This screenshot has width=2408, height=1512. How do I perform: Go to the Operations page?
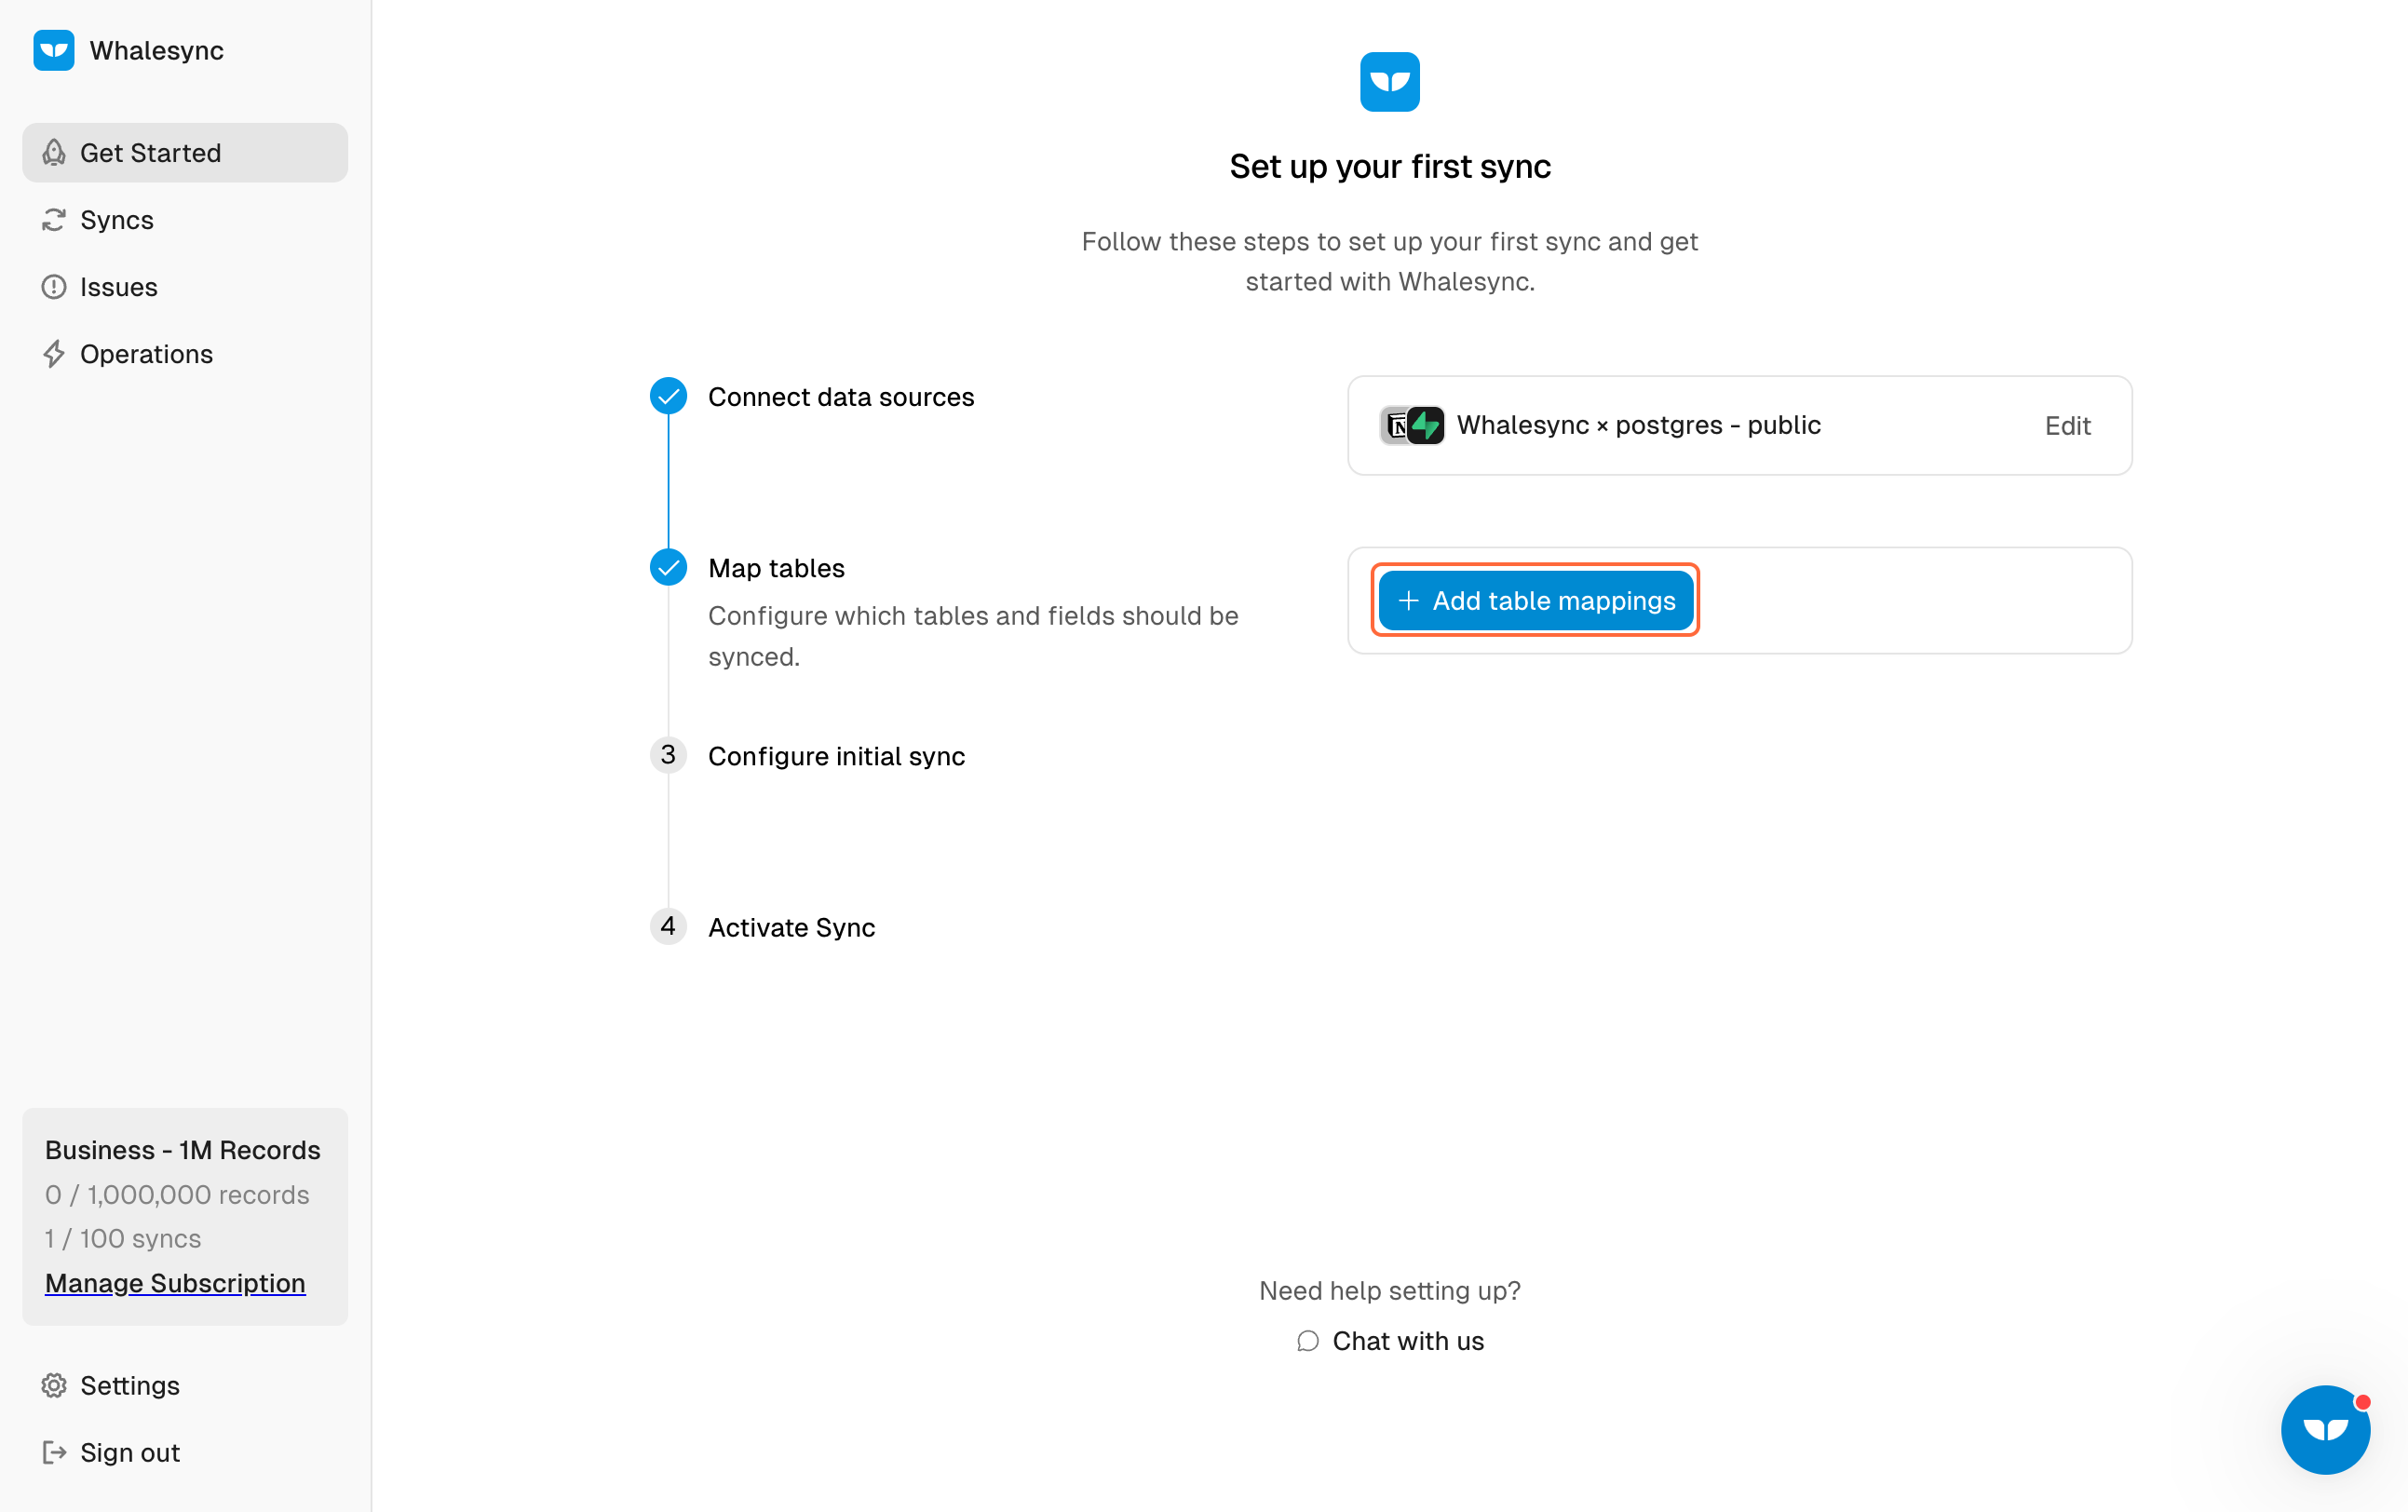146,354
